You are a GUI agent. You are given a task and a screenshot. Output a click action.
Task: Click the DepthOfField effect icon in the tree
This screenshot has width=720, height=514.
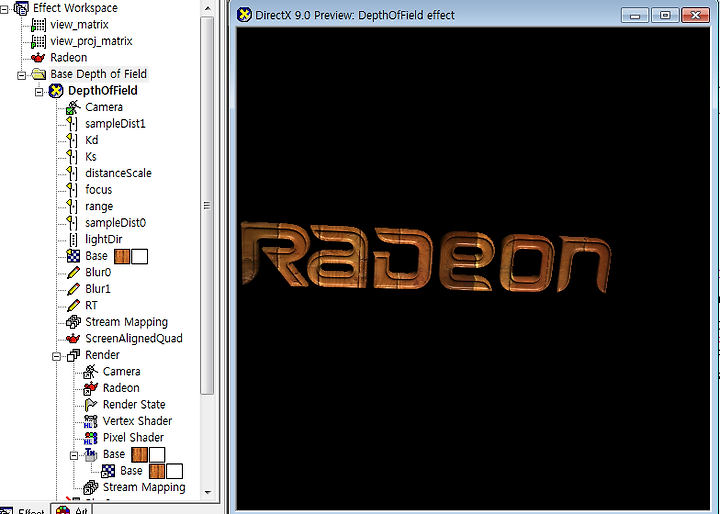point(56,90)
